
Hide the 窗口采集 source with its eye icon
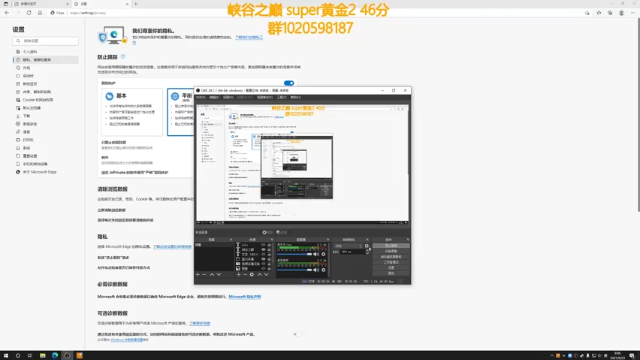pyautogui.click(x=263, y=259)
